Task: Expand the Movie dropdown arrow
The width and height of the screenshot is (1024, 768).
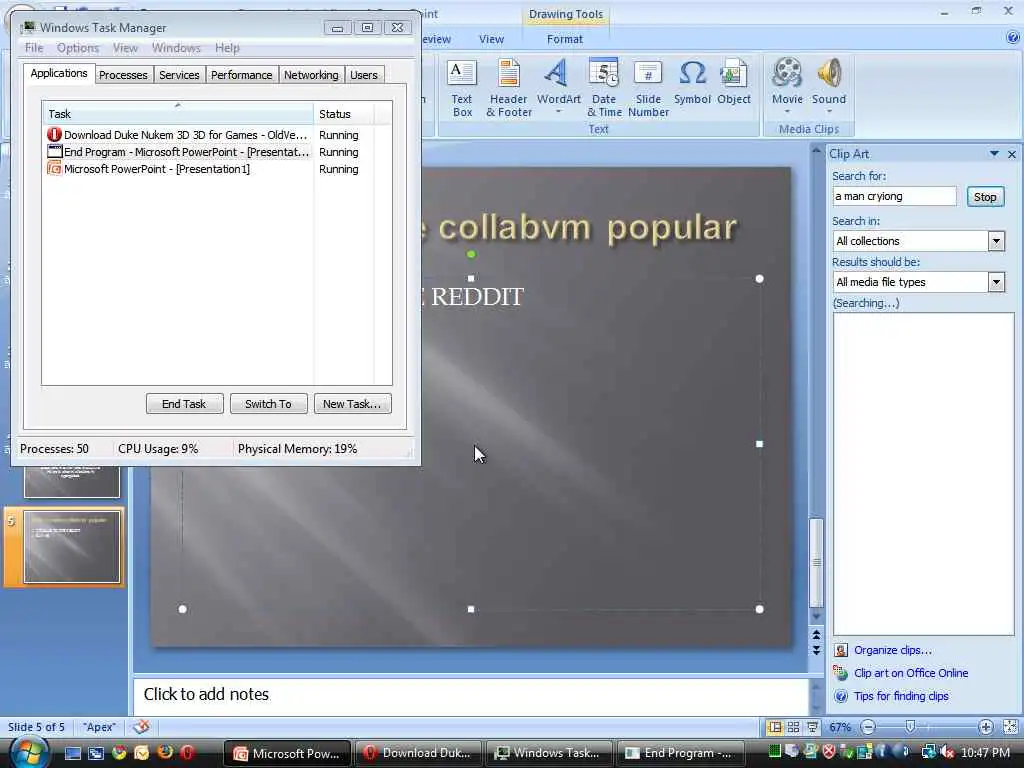Action: [x=787, y=112]
